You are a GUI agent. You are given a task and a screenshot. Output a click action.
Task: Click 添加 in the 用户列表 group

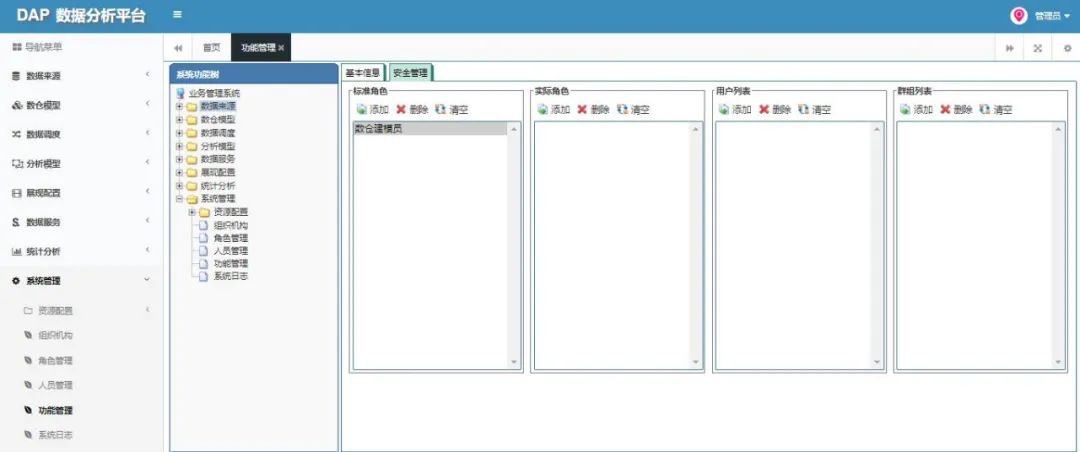pos(735,110)
